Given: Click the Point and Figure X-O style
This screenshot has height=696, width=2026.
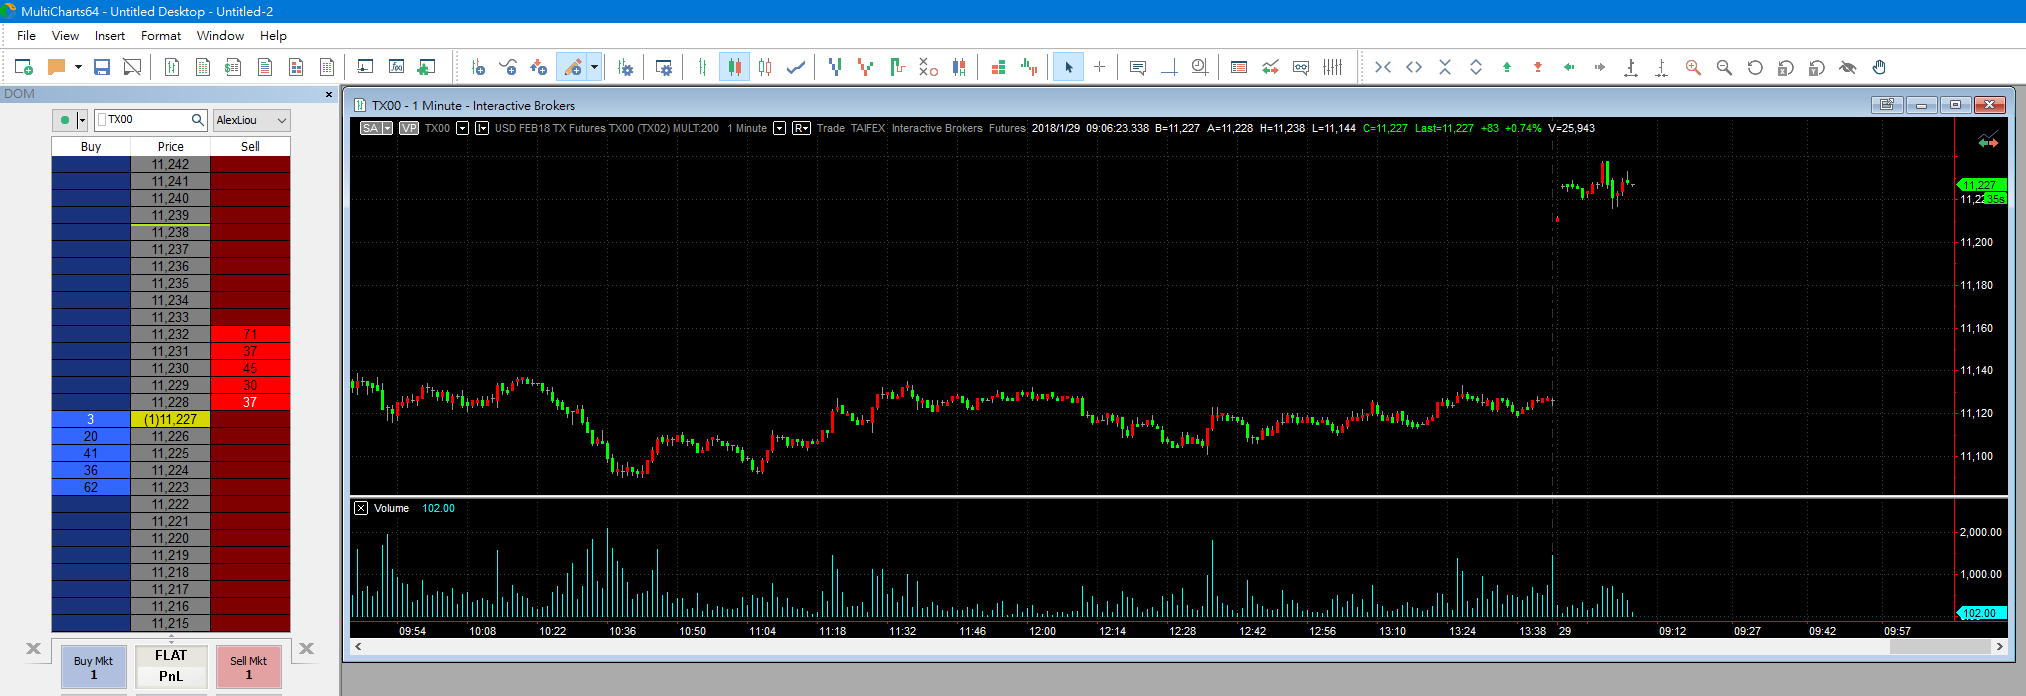Looking at the screenshot, I should pos(928,67).
